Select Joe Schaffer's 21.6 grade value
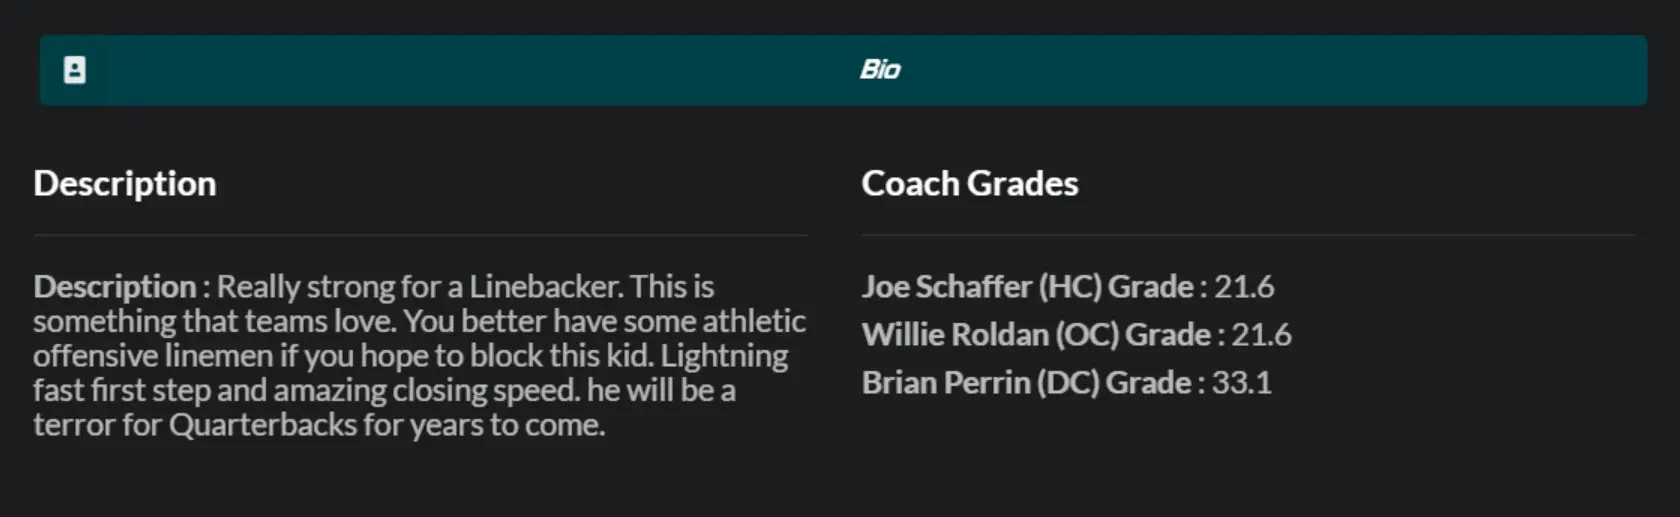Viewport: 1680px width, 517px height. 1244,287
